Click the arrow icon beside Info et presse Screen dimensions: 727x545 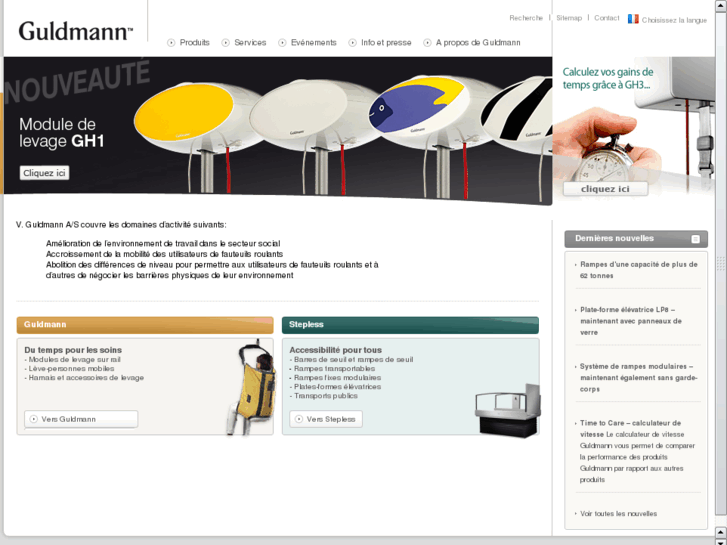coord(352,43)
